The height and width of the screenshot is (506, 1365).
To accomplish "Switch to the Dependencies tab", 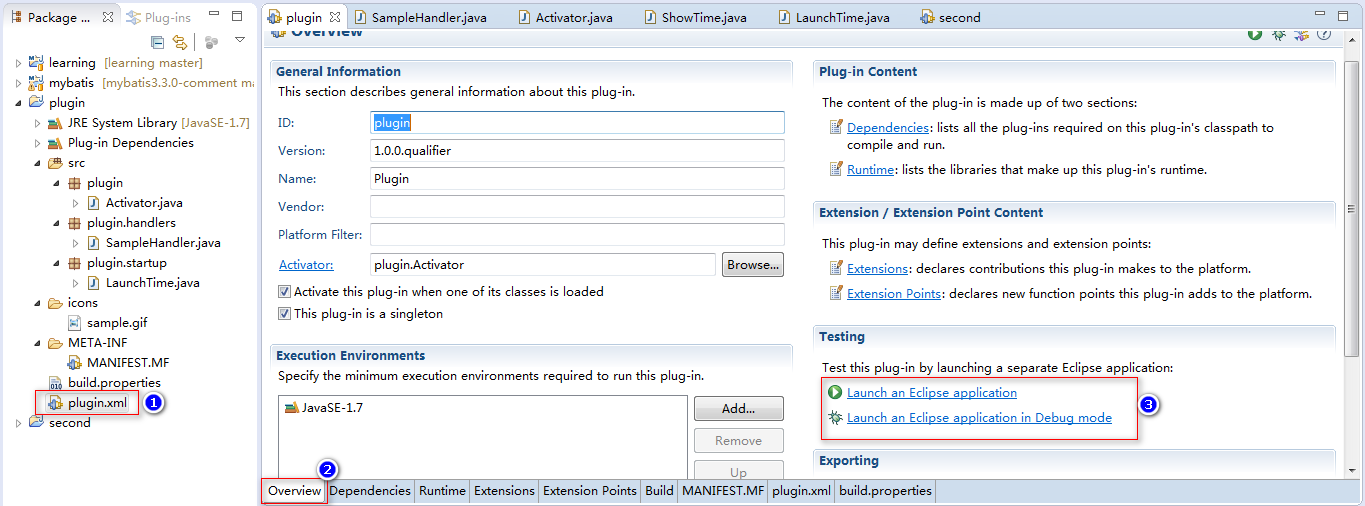I will [369, 491].
